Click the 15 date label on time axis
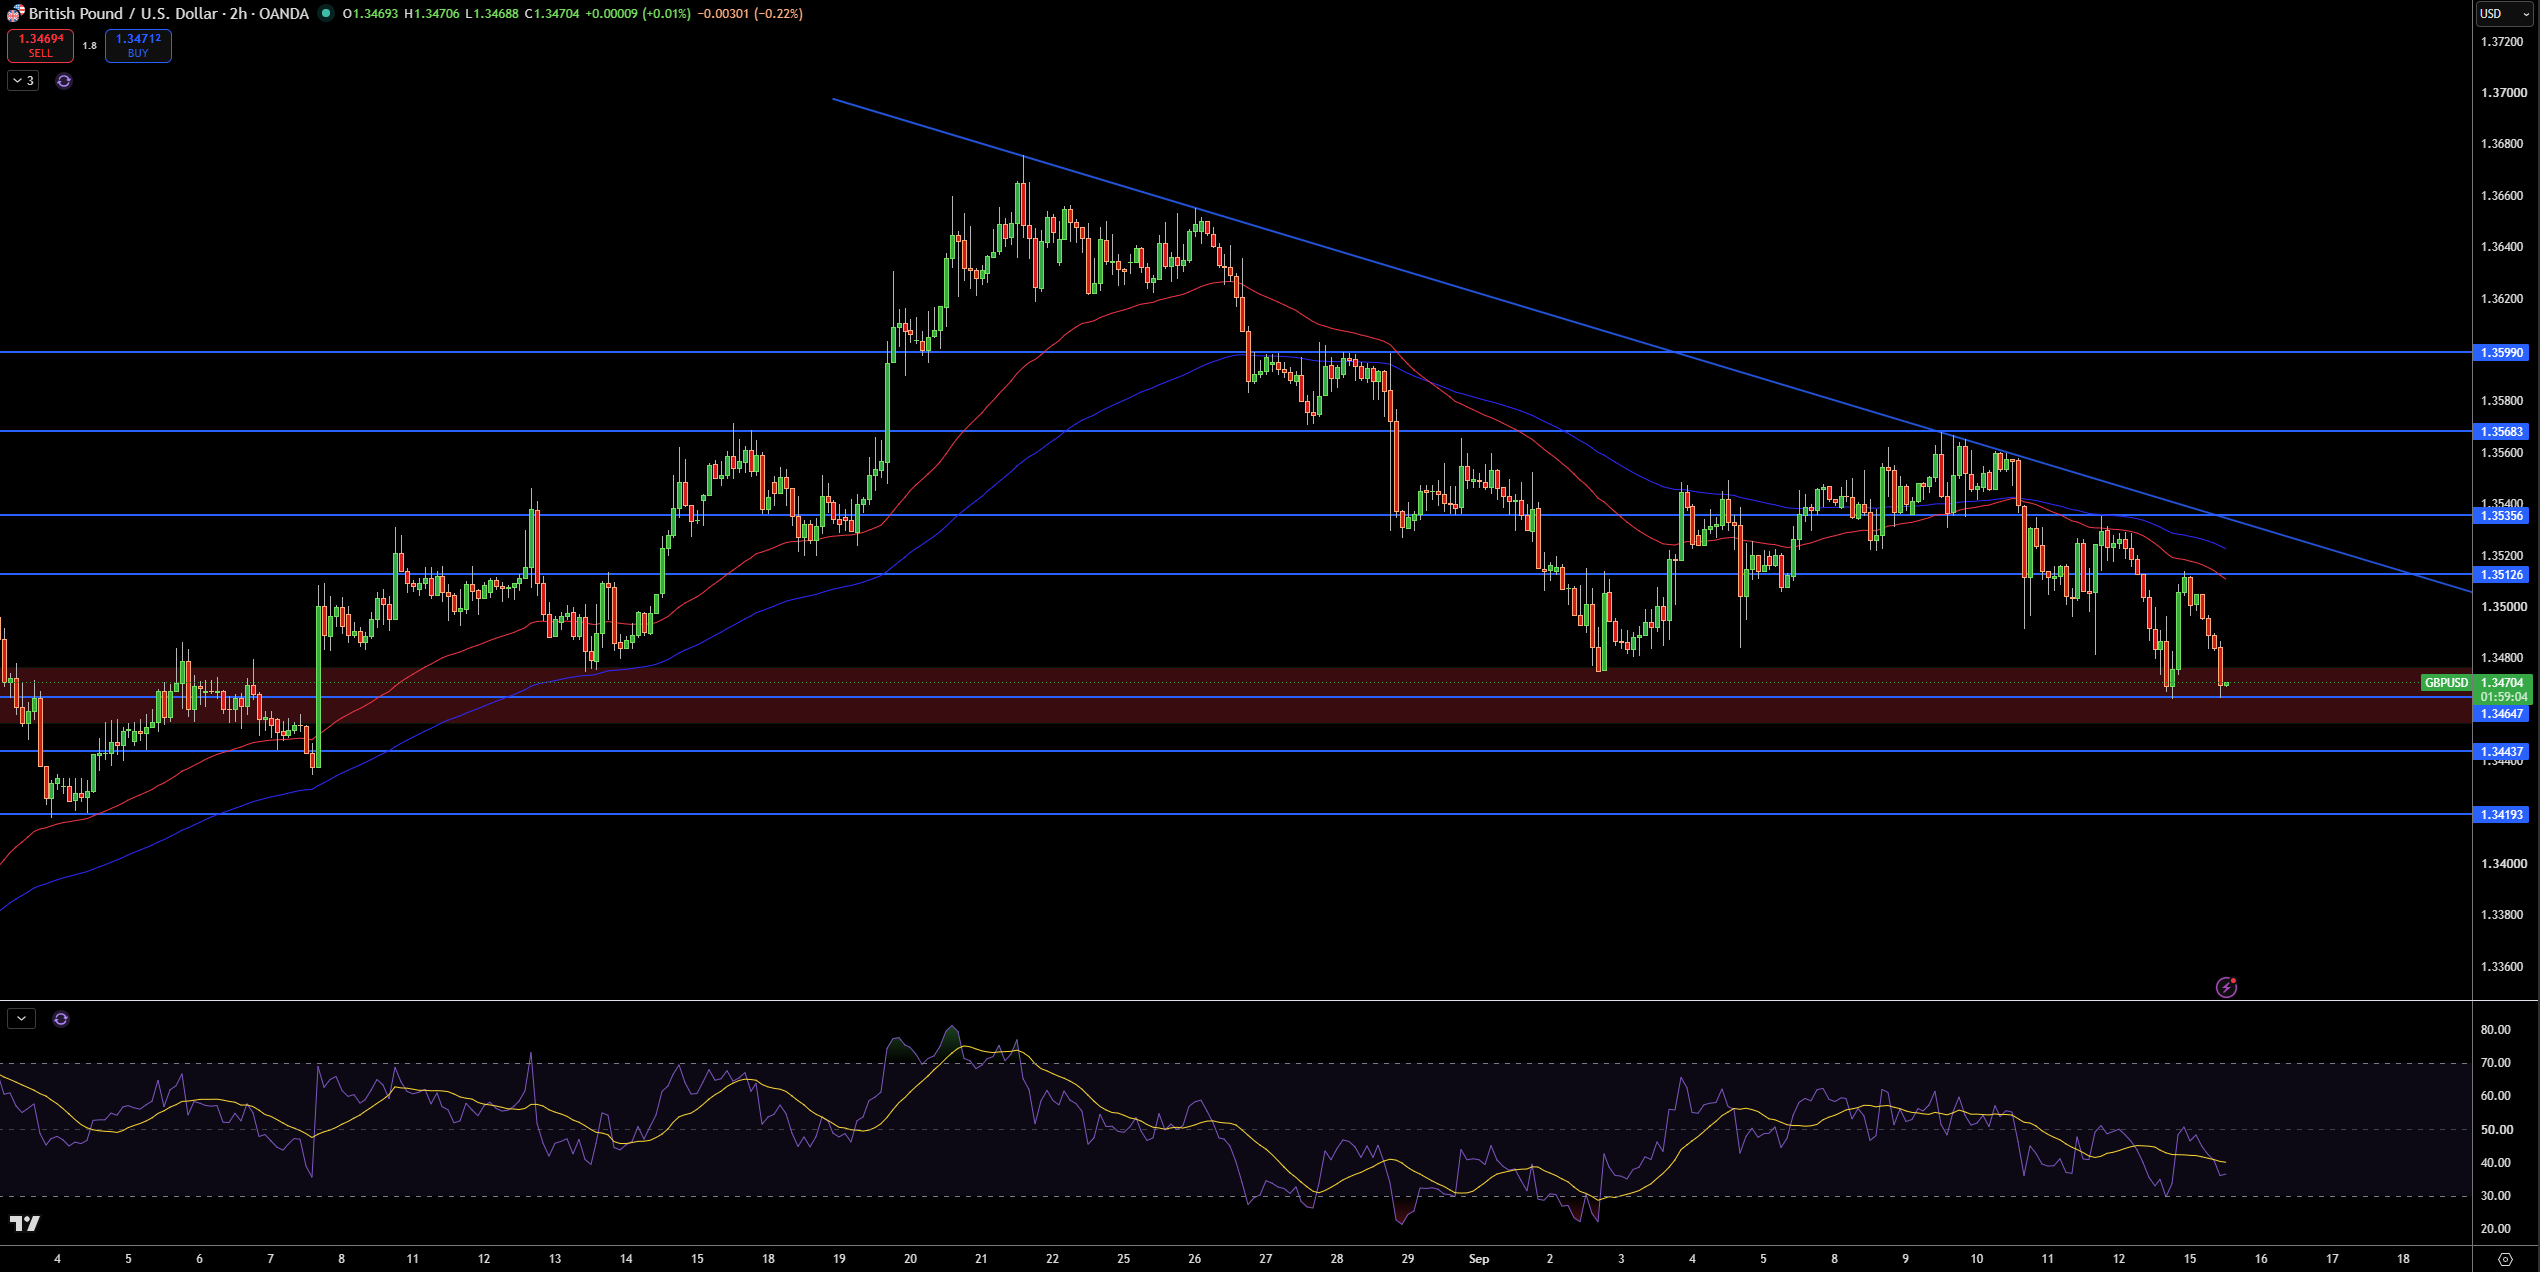The height and width of the screenshot is (1272, 2540). click(2190, 1259)
